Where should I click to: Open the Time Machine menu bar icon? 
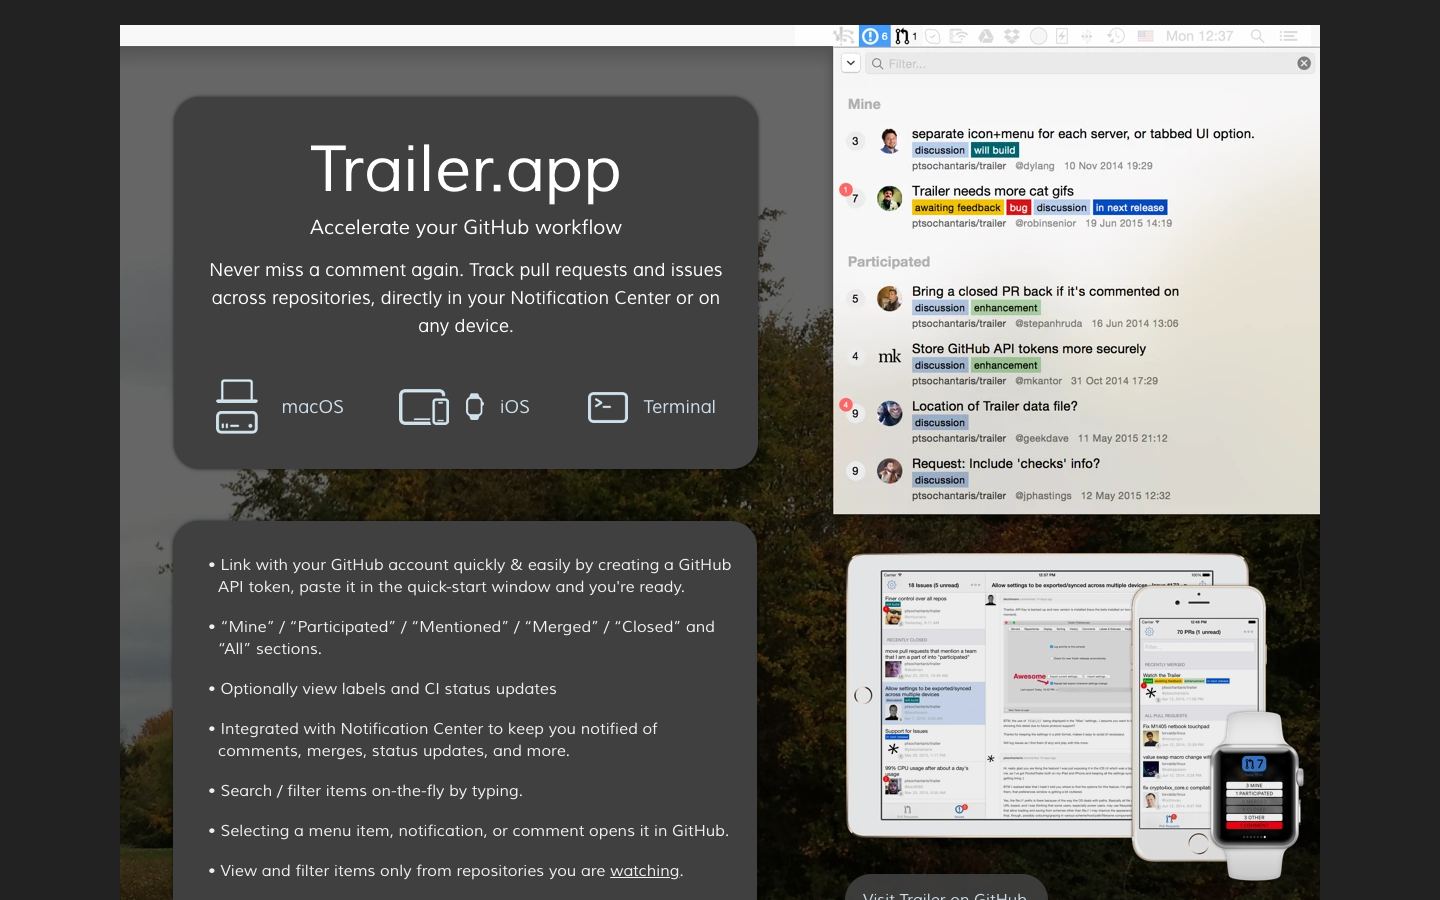(1116, 36)
